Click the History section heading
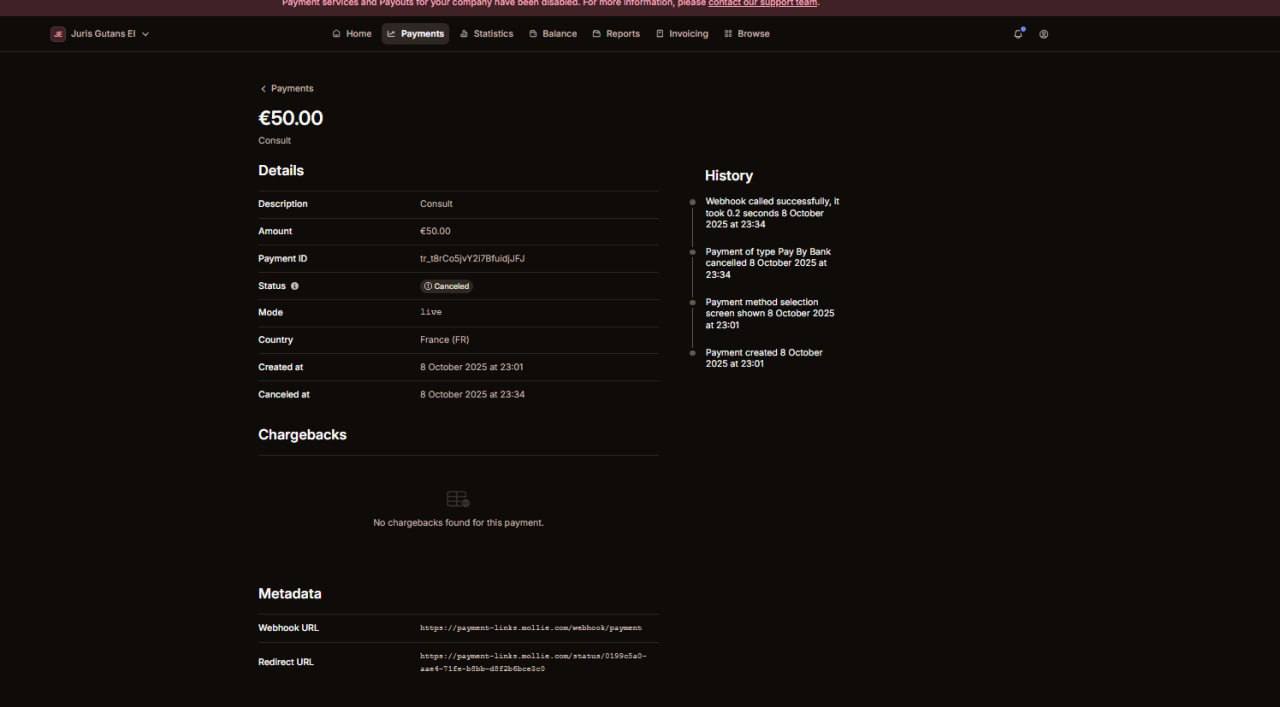This screenshot has width=1280, height=707. pyautogui.click(x=729, y=176)
